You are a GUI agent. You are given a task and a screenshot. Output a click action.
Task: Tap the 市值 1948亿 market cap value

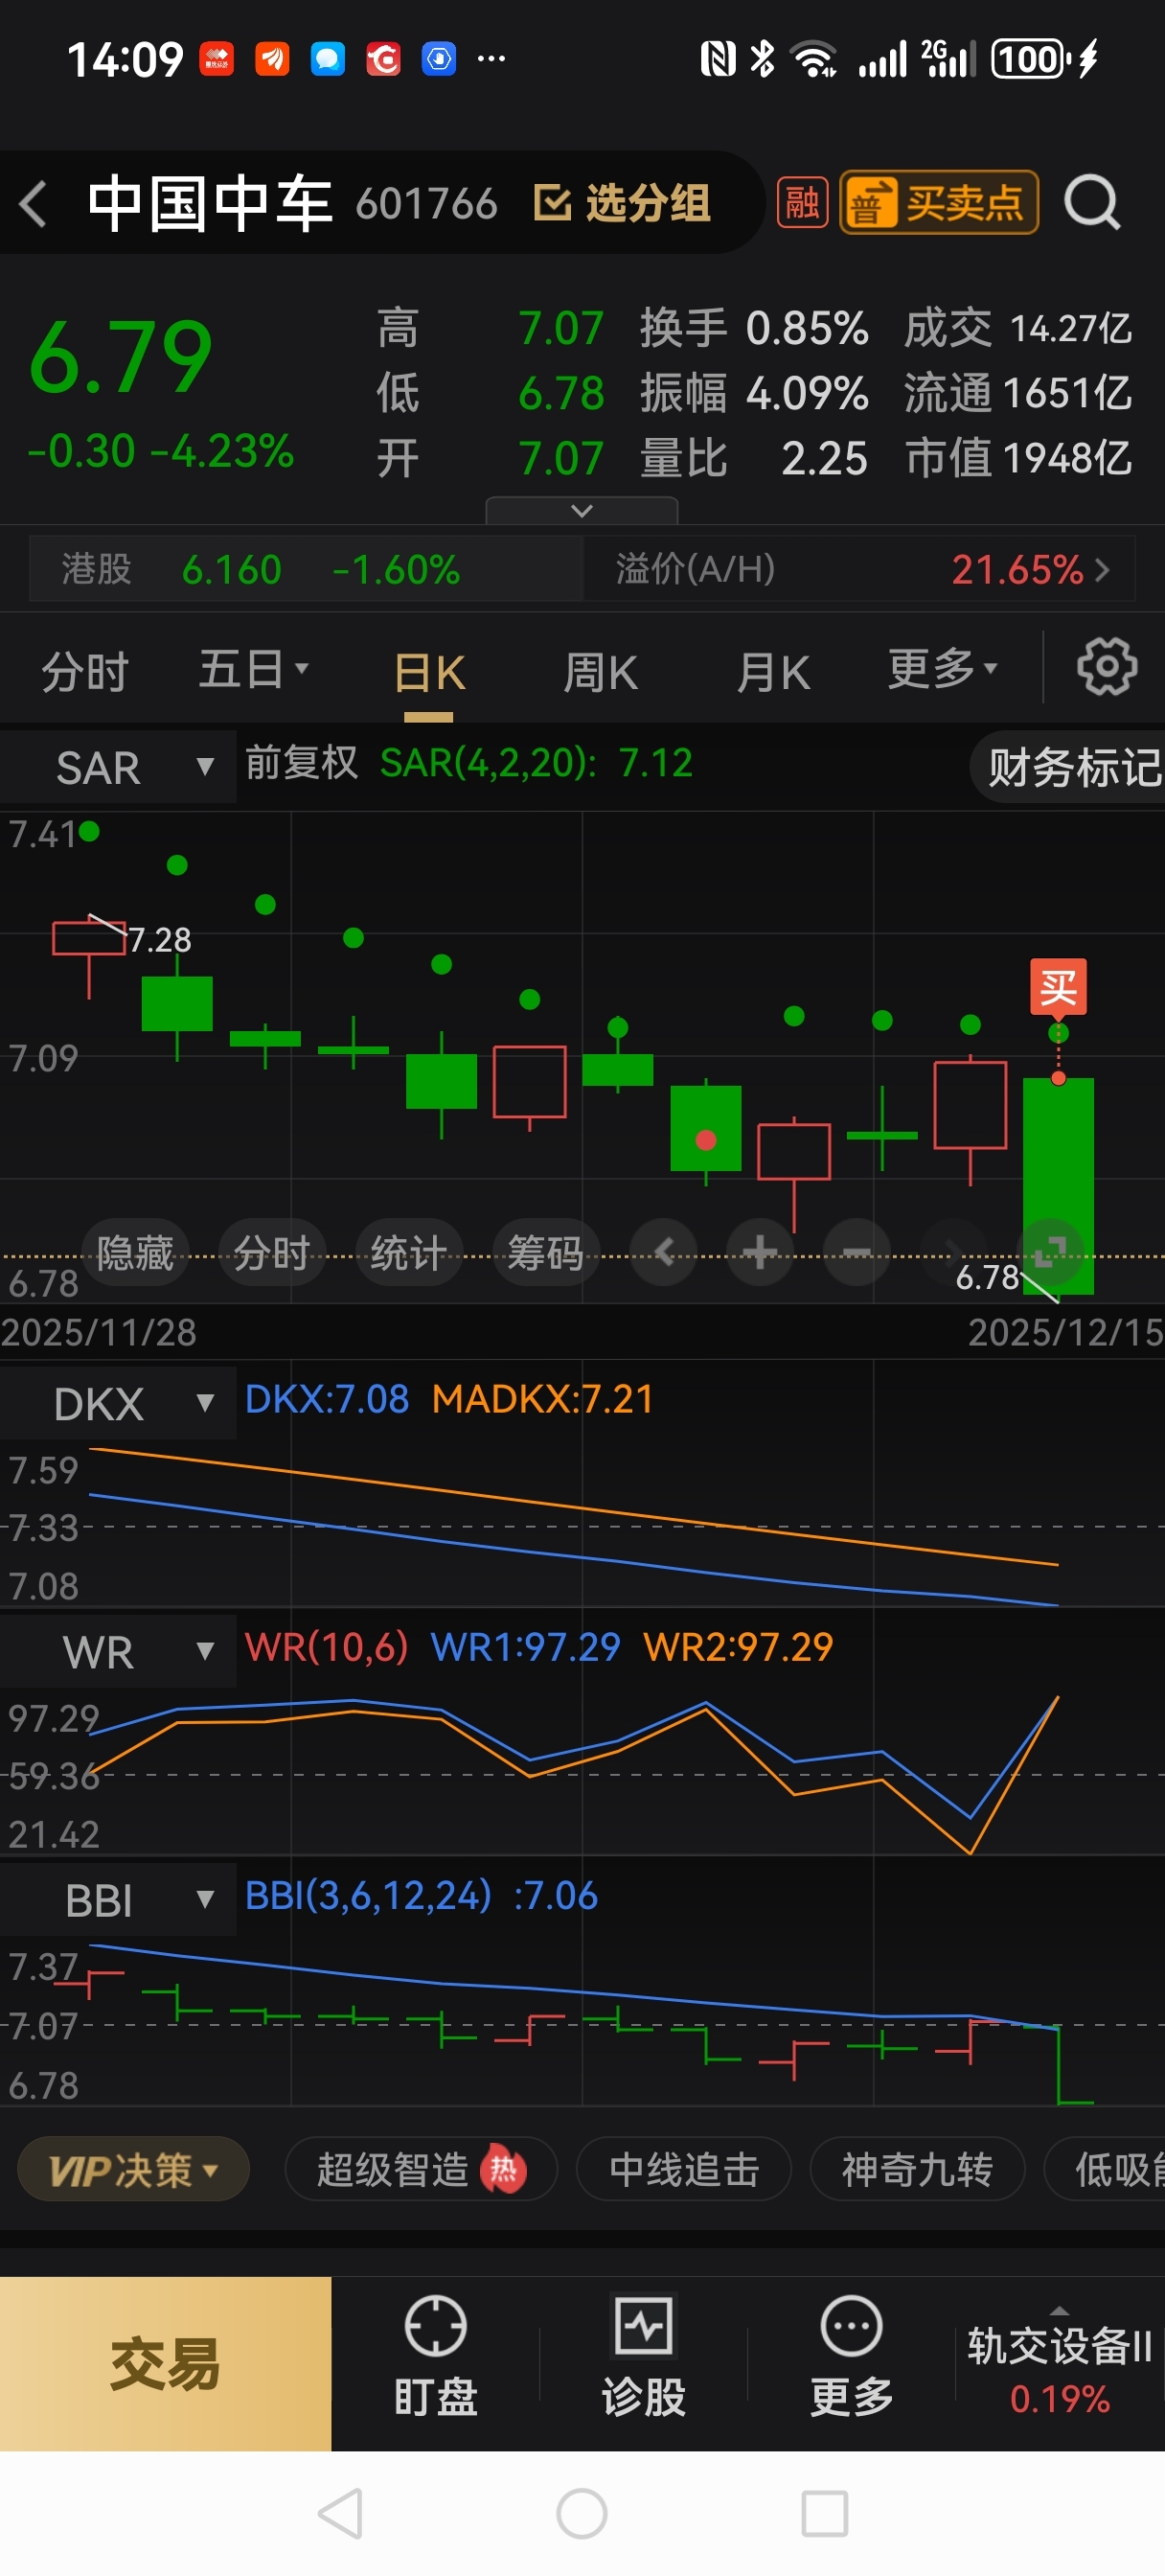point(1018,458)
